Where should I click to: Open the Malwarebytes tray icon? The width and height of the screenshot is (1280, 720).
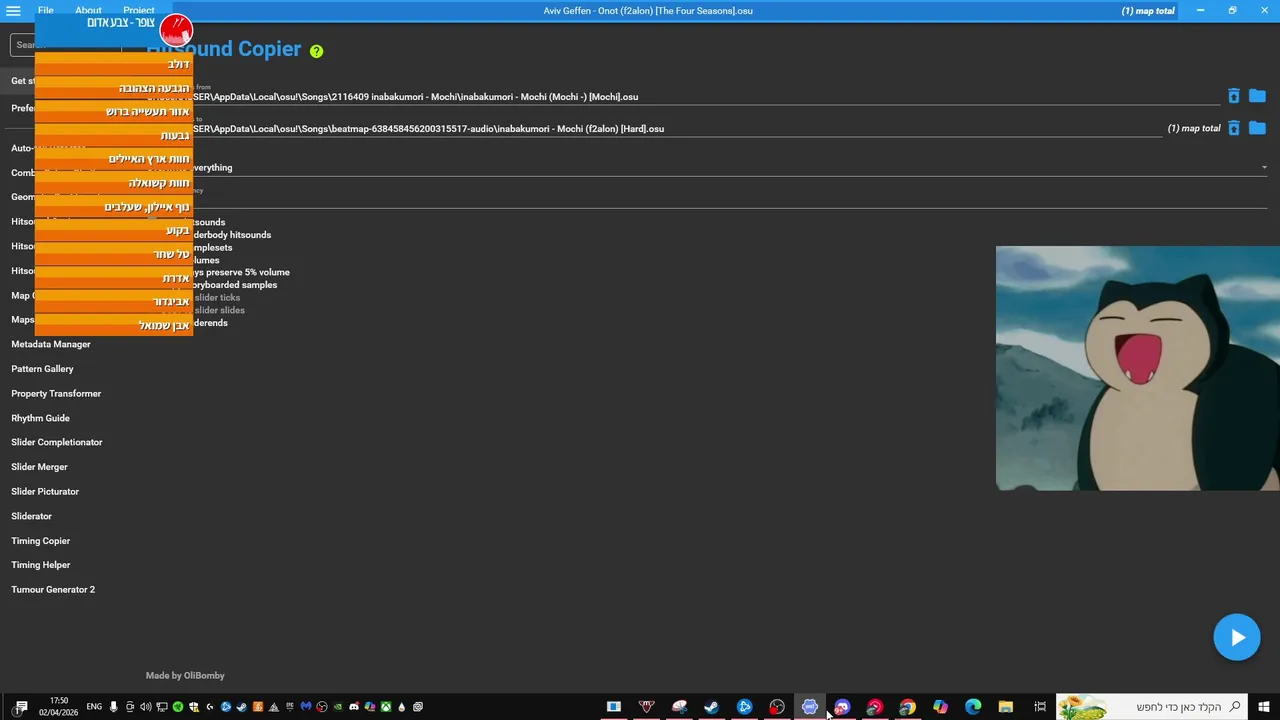coord(306,707)
